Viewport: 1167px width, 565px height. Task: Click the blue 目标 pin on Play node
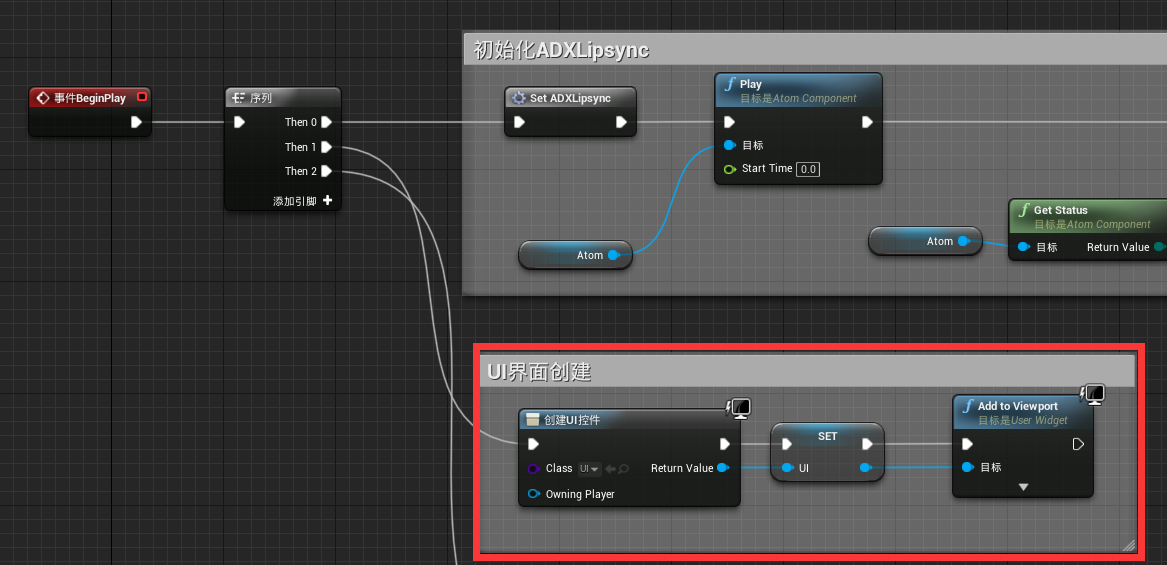730,145
